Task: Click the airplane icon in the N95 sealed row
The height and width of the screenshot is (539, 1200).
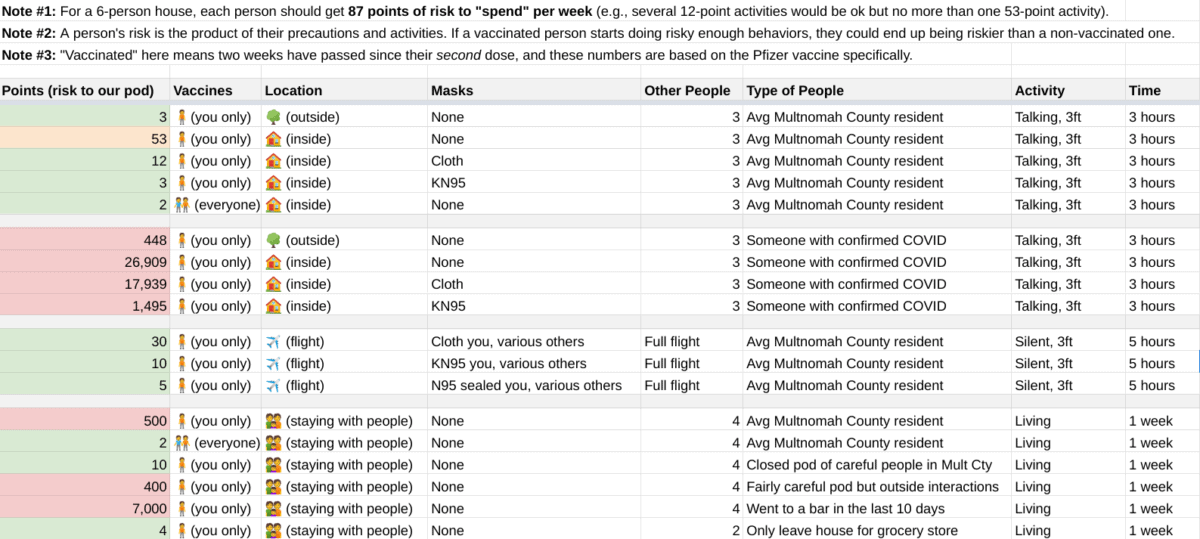Action: coord(273,385)
